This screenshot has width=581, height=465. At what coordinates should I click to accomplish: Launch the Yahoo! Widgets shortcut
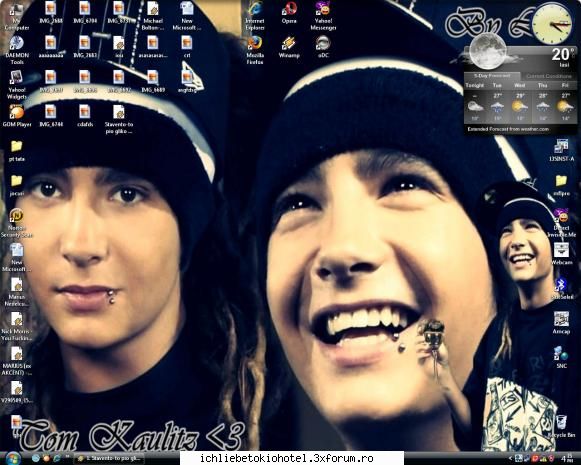[x=17, y=84]
